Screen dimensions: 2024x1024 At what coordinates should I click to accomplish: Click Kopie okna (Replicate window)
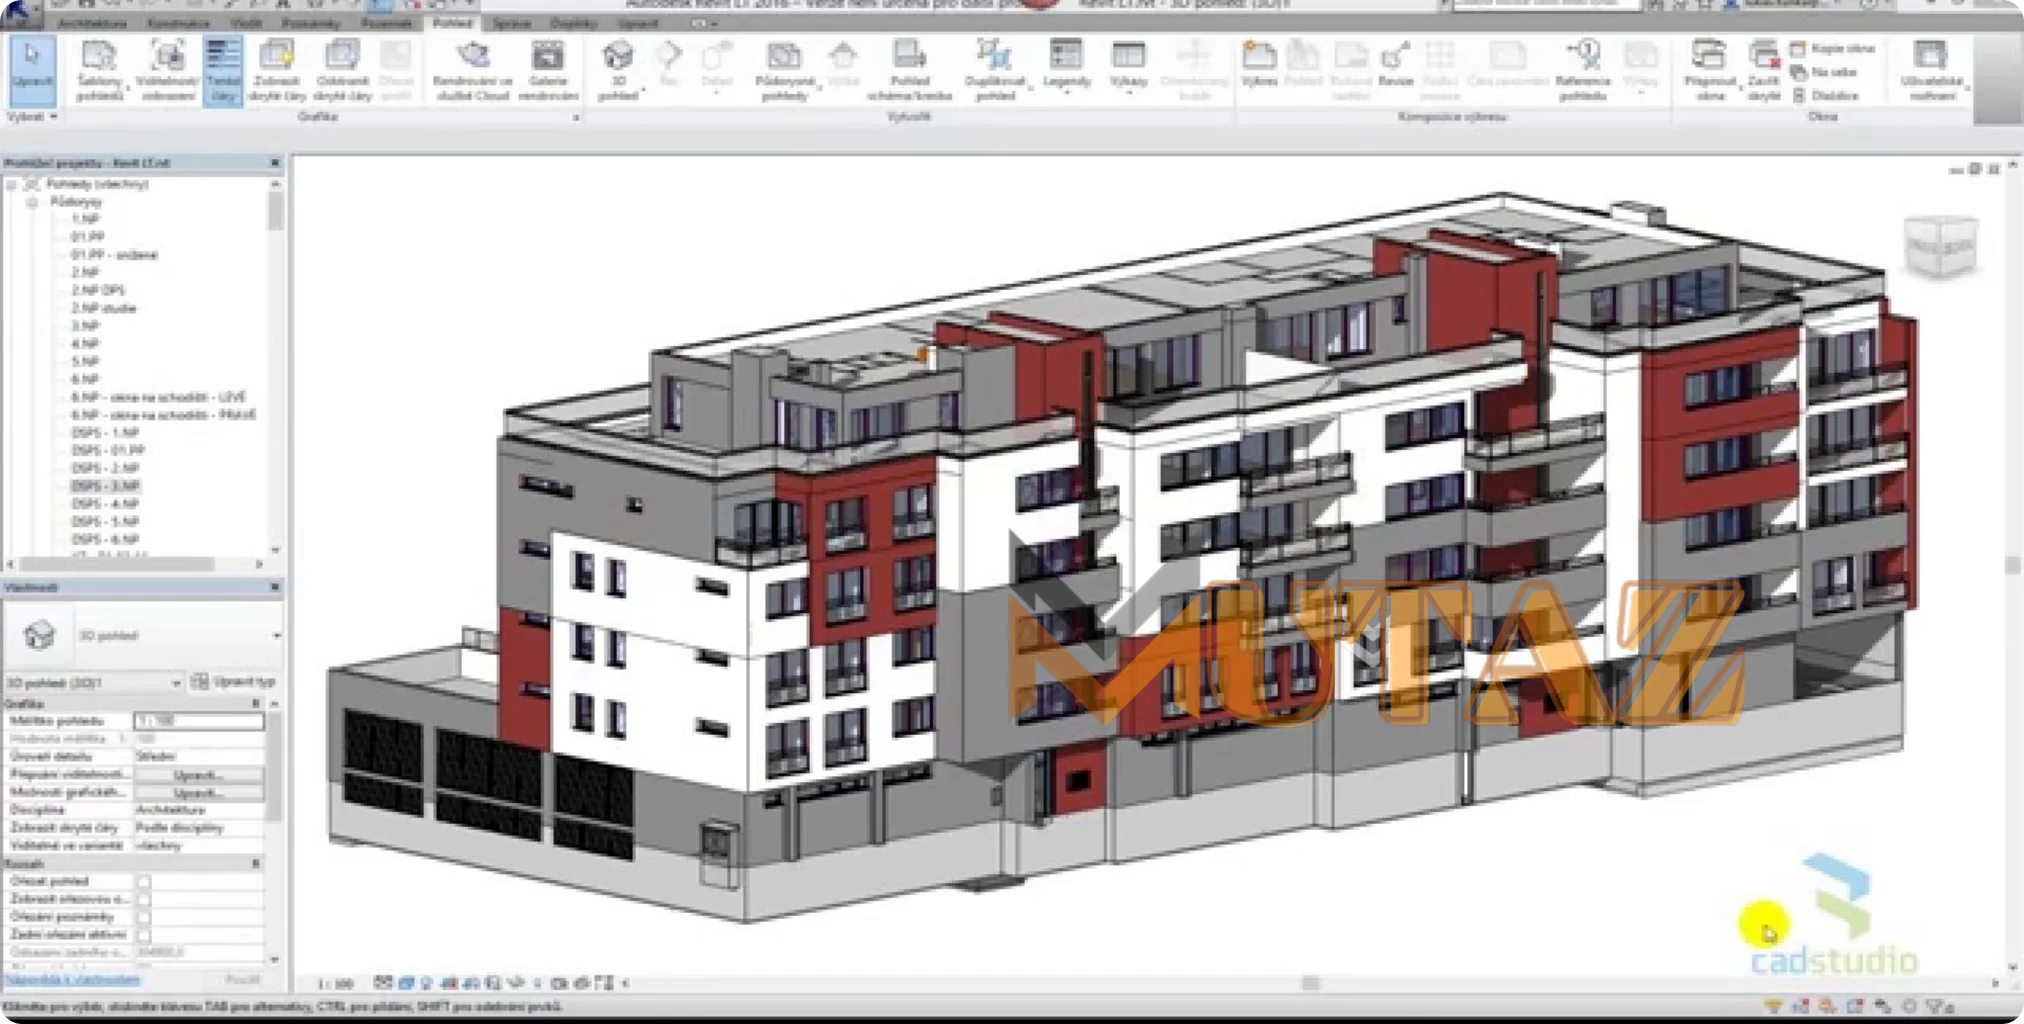click(1832, 48)
